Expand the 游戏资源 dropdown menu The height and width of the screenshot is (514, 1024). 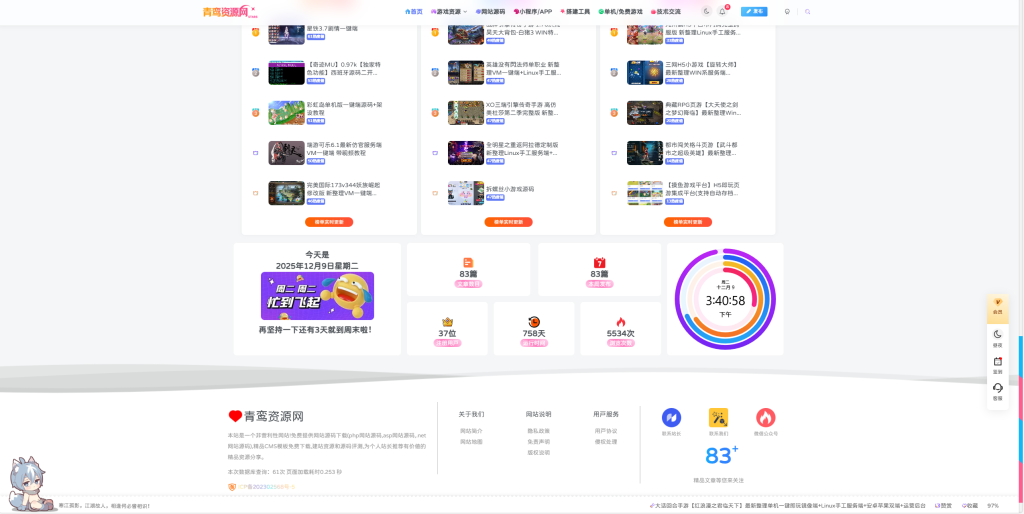pos(449,11)
